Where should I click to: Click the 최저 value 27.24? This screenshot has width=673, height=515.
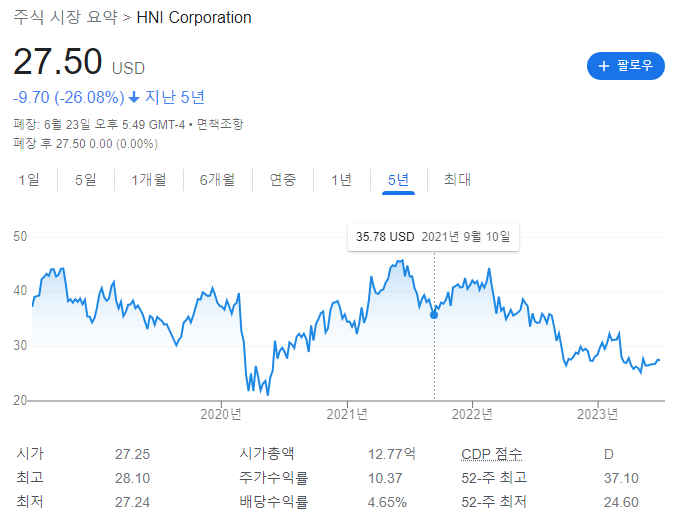(x=132, y=502)
